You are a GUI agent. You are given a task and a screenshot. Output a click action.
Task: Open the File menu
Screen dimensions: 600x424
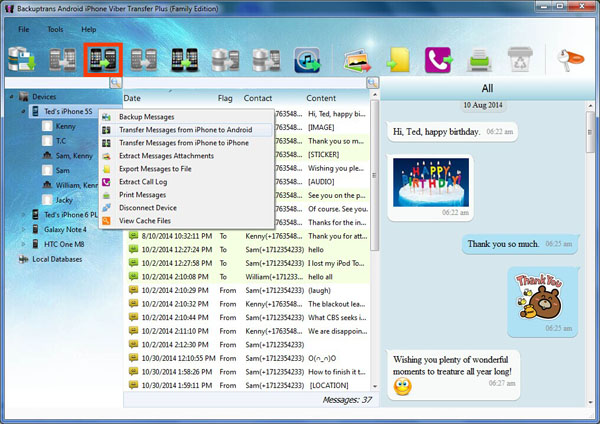(23, 29)
